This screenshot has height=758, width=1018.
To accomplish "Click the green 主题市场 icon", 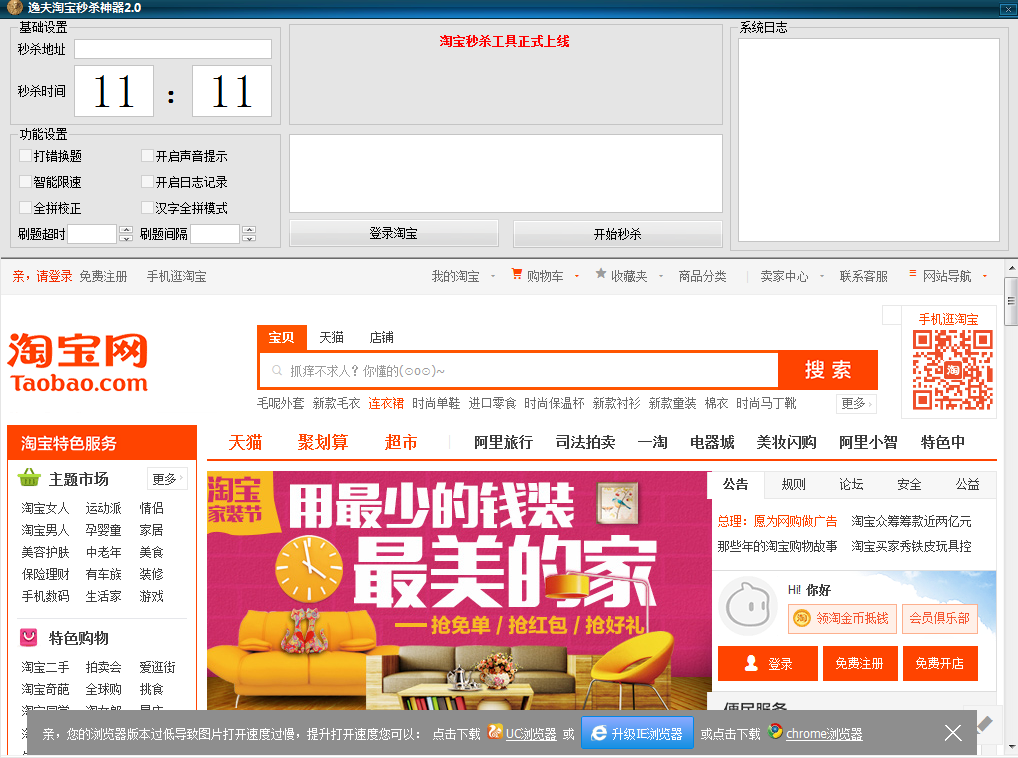I will pyautogui.click(x=27, y=478).
